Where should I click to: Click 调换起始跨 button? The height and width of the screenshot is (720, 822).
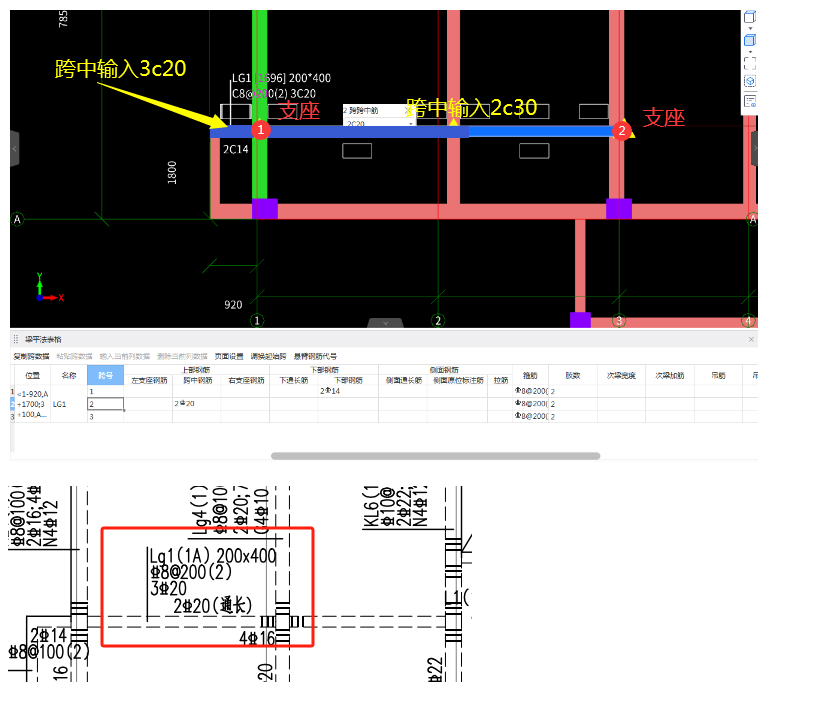(x=268, y=357)
